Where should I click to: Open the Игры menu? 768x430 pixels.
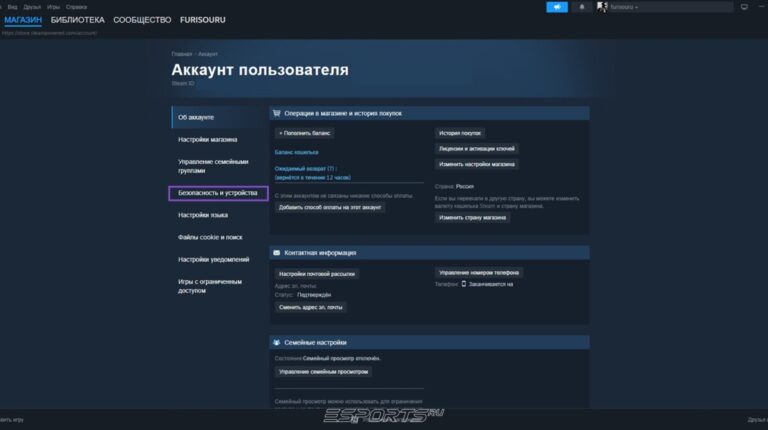pyautogui.click(x=53, y=7)
